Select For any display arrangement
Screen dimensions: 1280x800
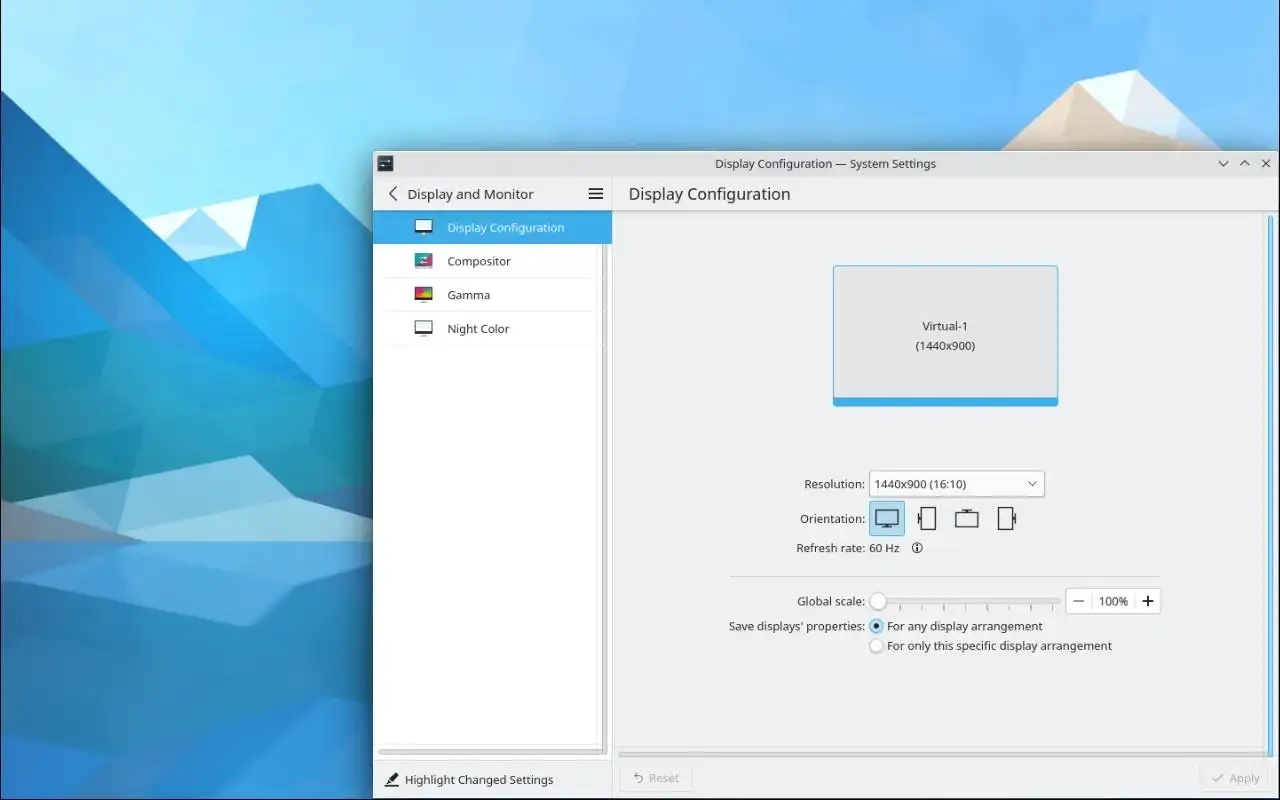click(957, 626)
